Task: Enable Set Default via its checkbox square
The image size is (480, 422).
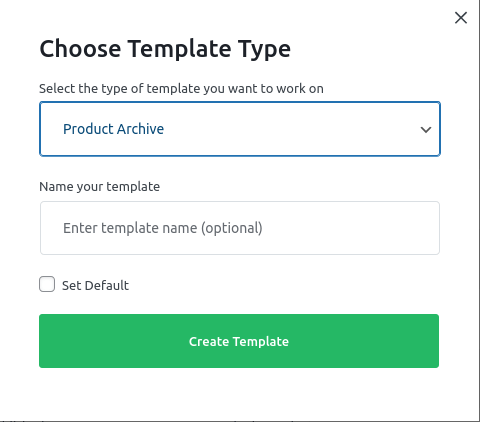Action: pyautogui.click(x=47, y=284)
